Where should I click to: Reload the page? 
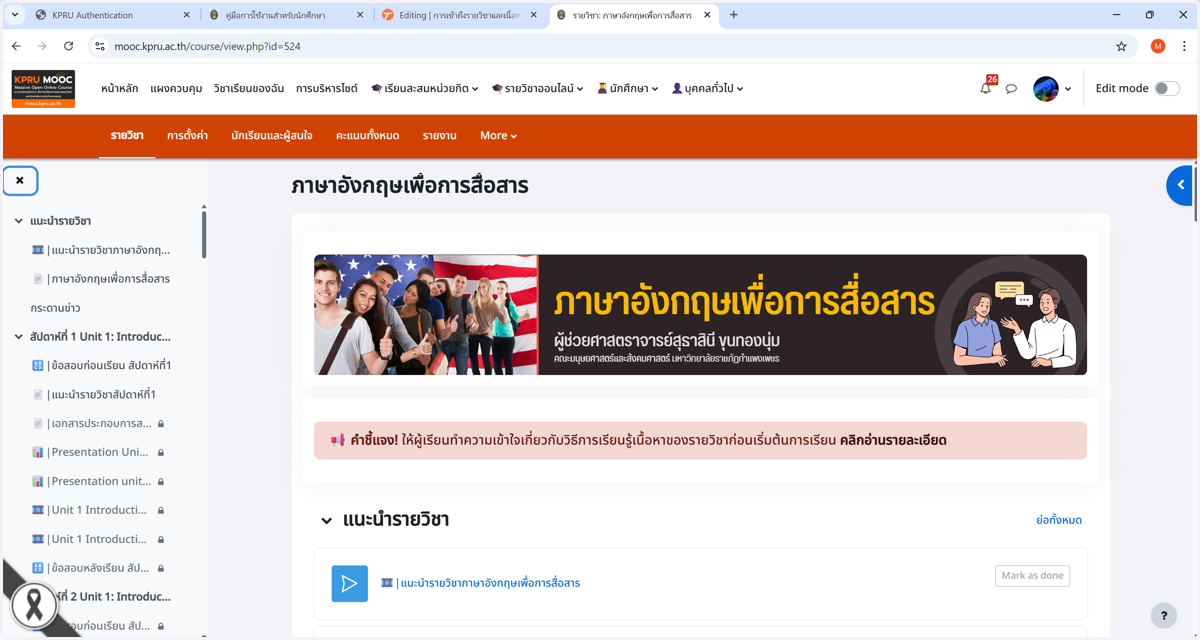(x=68, y=46)
